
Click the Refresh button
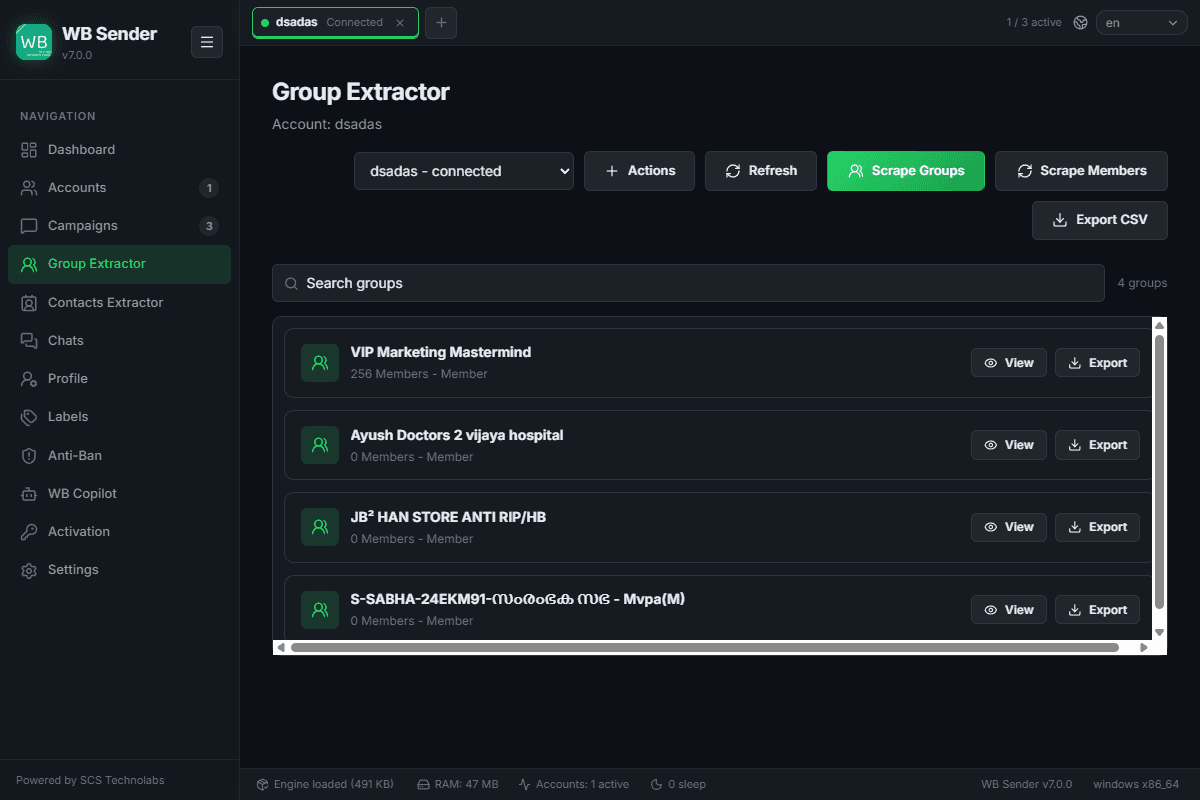click(761, 171)
